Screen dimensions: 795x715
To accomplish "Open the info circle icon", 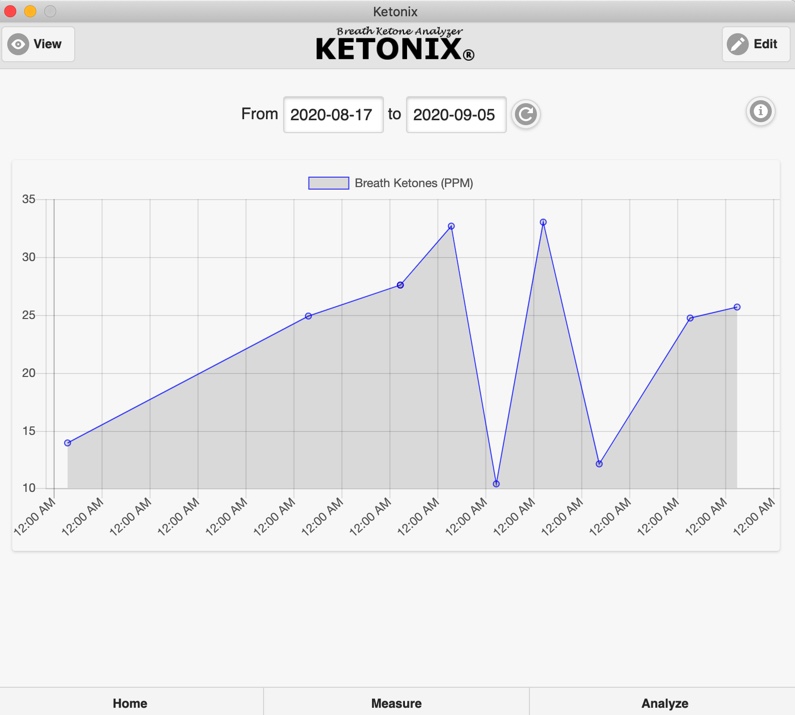I will coord(760,111).
